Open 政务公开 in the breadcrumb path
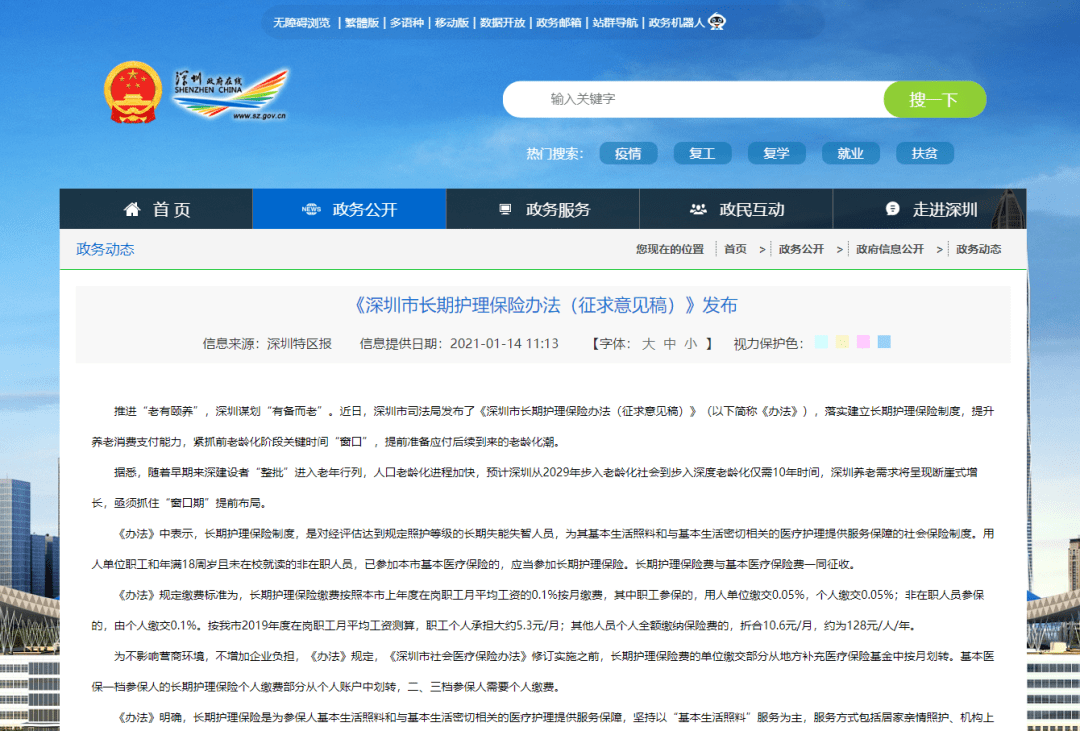The width and height of the screenshot is (1080, 731). [x=801, y=249]
